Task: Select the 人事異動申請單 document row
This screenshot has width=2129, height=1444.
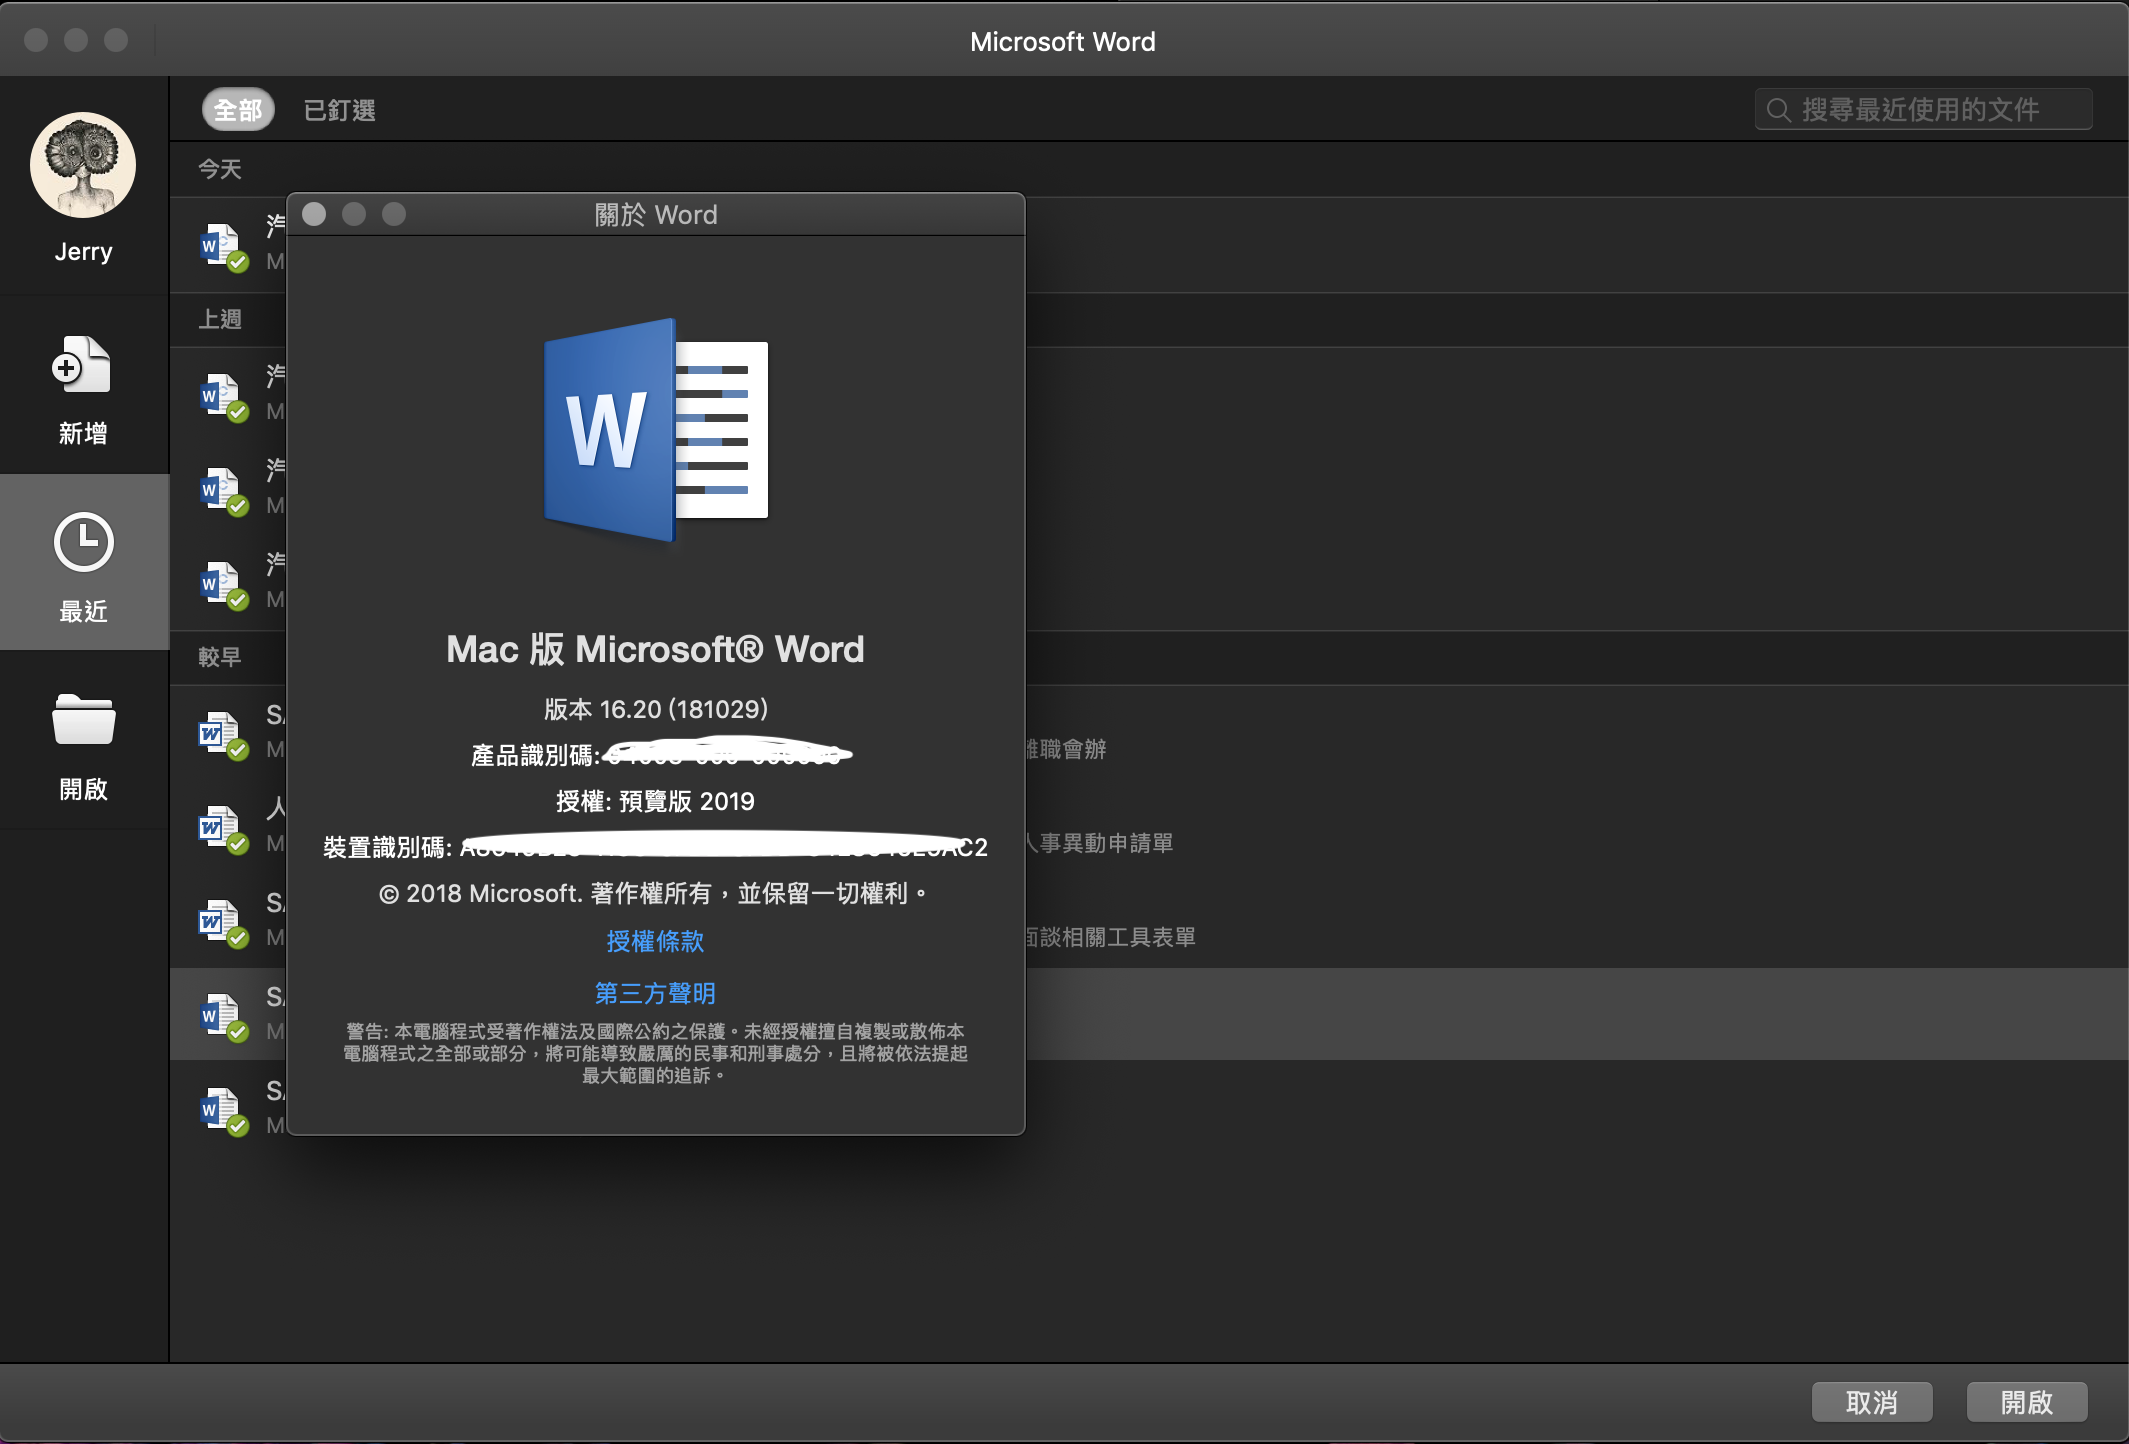Action: (x=1100, y=843)
